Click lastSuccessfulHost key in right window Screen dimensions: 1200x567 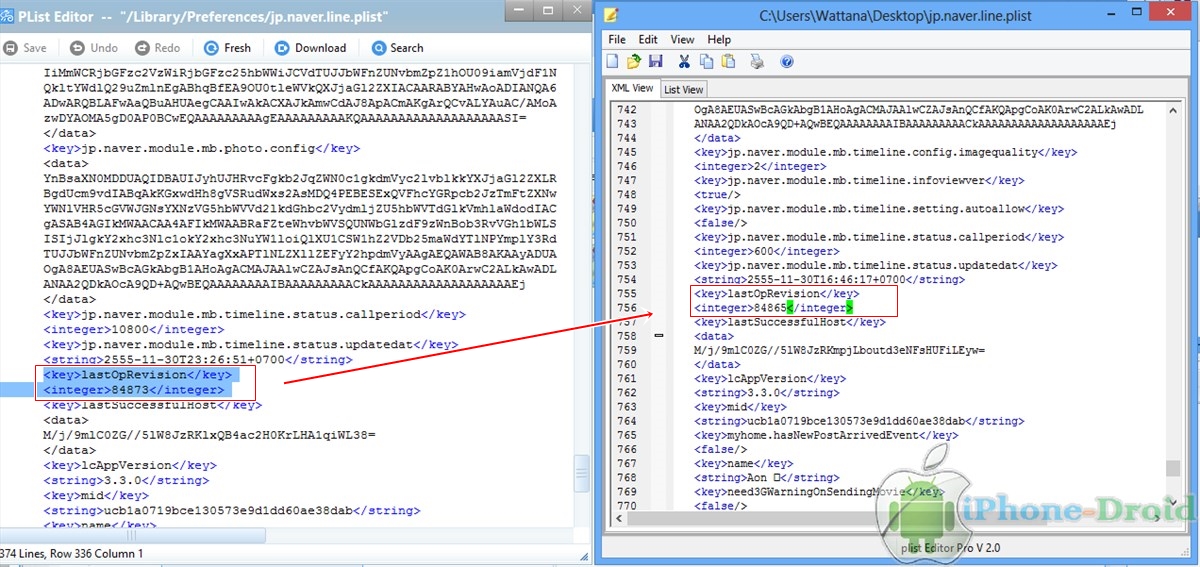point(790,322)
